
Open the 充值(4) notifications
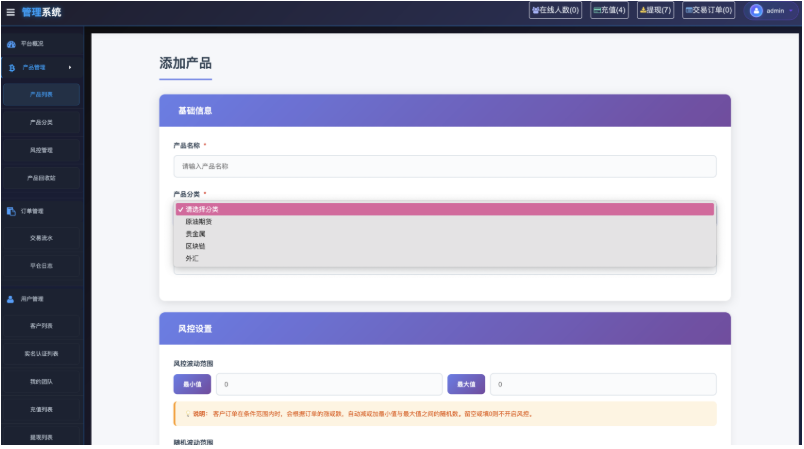click(x=609, y=11)
